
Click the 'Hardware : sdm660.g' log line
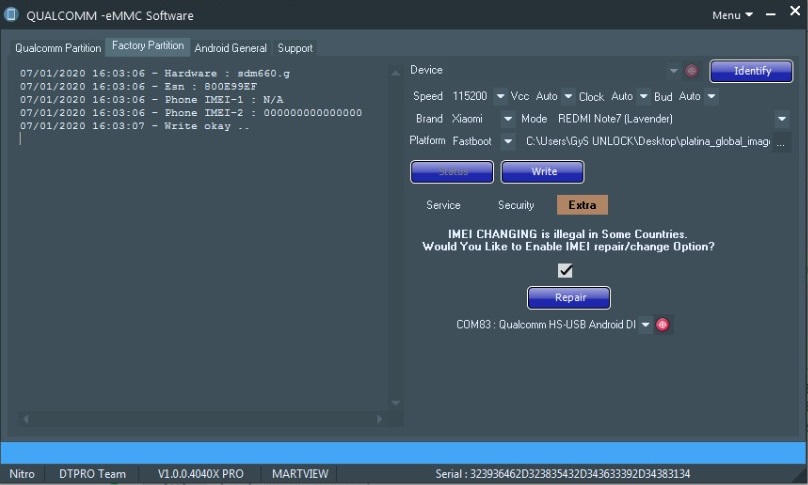tap(155, 73)
